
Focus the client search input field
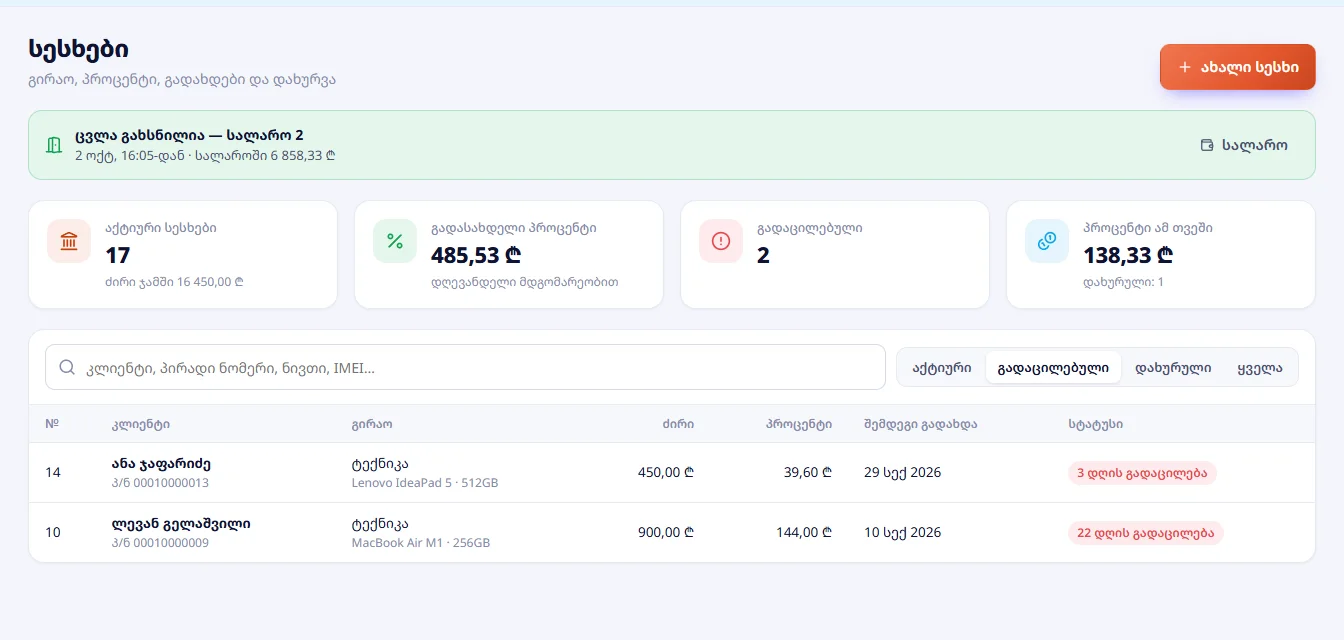pyautogui.click(x=465, y=367)
